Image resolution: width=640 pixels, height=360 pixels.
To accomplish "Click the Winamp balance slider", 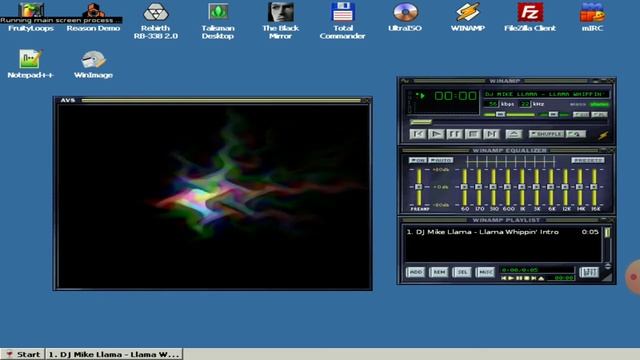I will (x=554, y=115).
